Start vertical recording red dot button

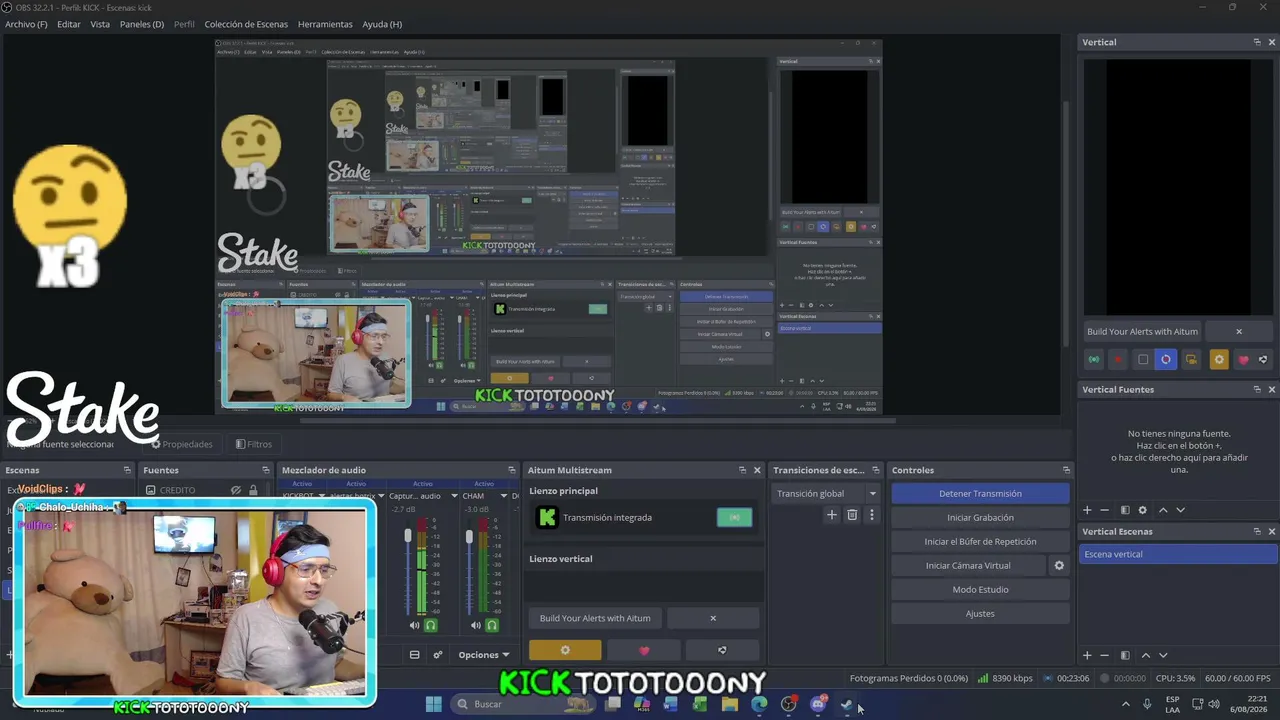pyautogui.click(x=1118, y=359)
